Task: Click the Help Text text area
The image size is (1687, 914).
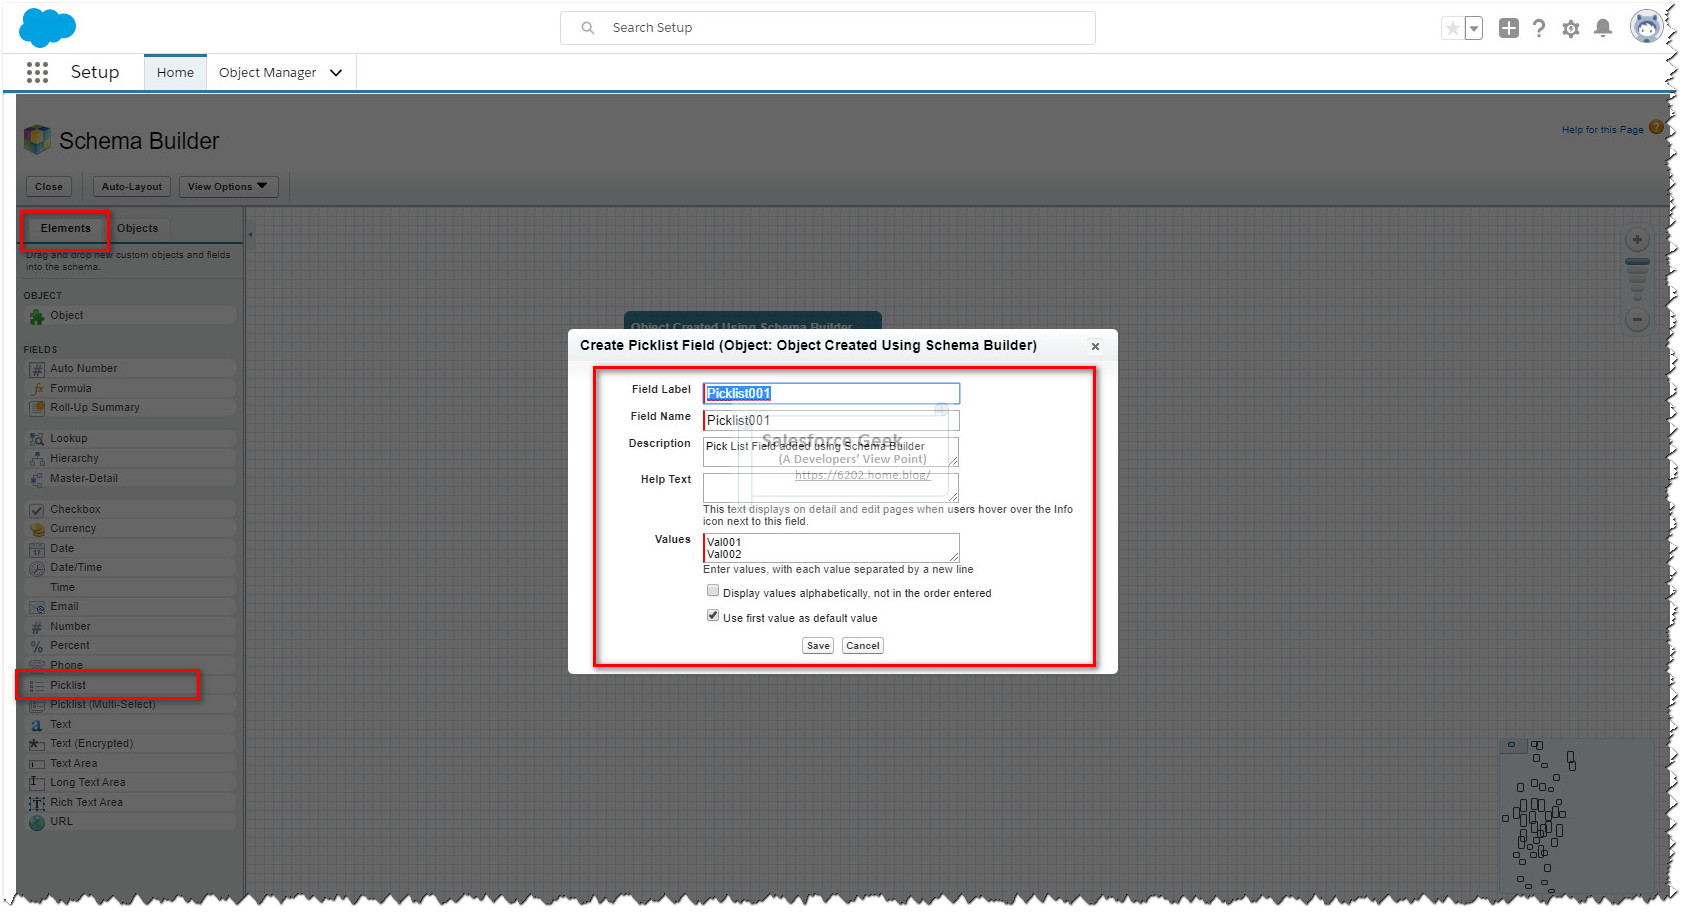Action: coord(831,488)
